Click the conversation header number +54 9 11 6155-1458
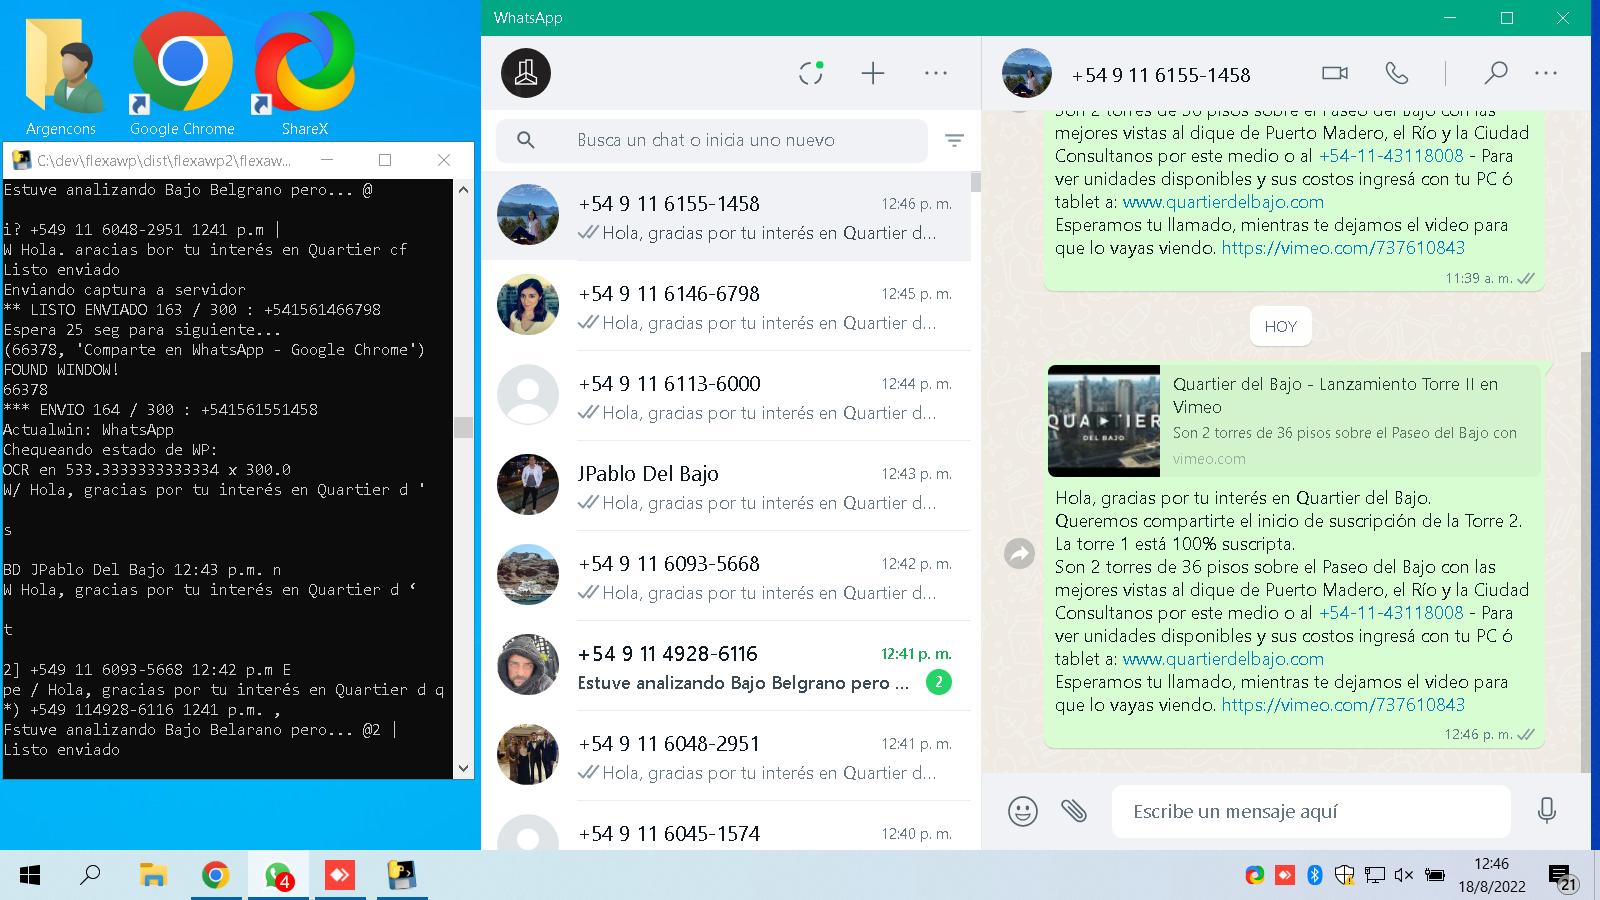1600x900 pixels. point(1161,75)
